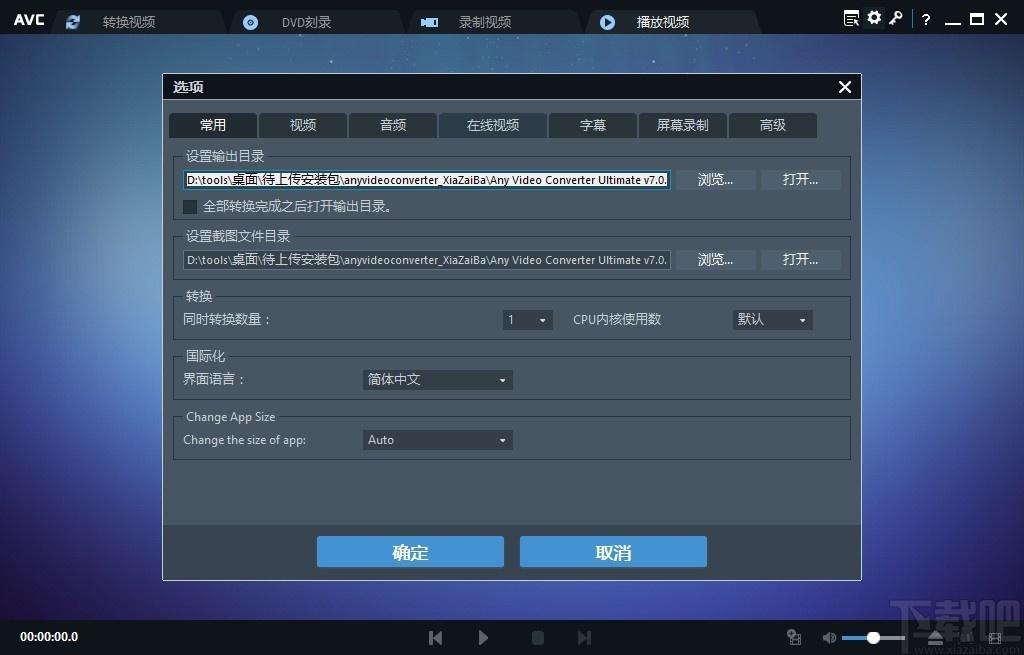Click the add-video filmstrip icon
Screen dimensions: 1024x655
tap(794, 637)
